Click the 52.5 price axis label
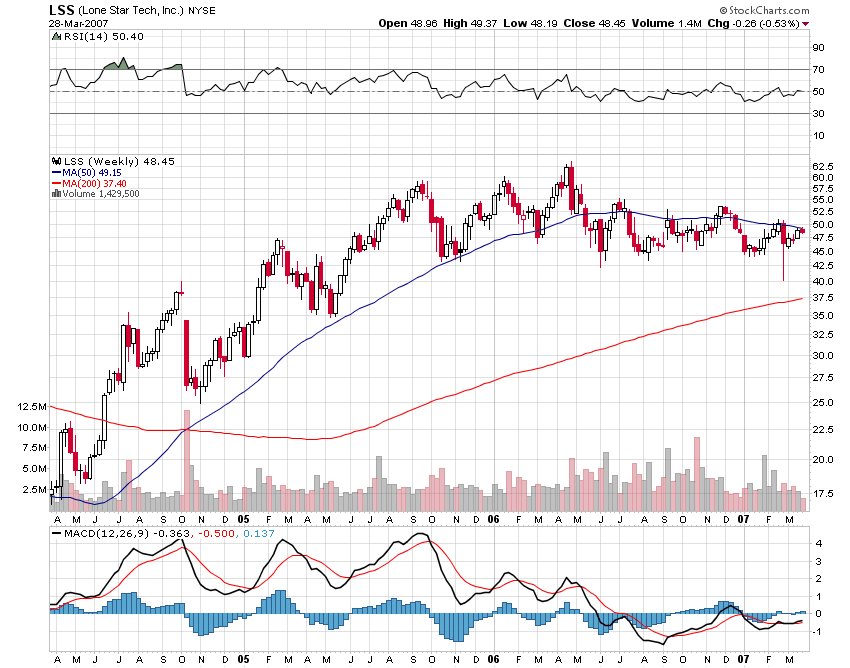 (x=823, y=212)
